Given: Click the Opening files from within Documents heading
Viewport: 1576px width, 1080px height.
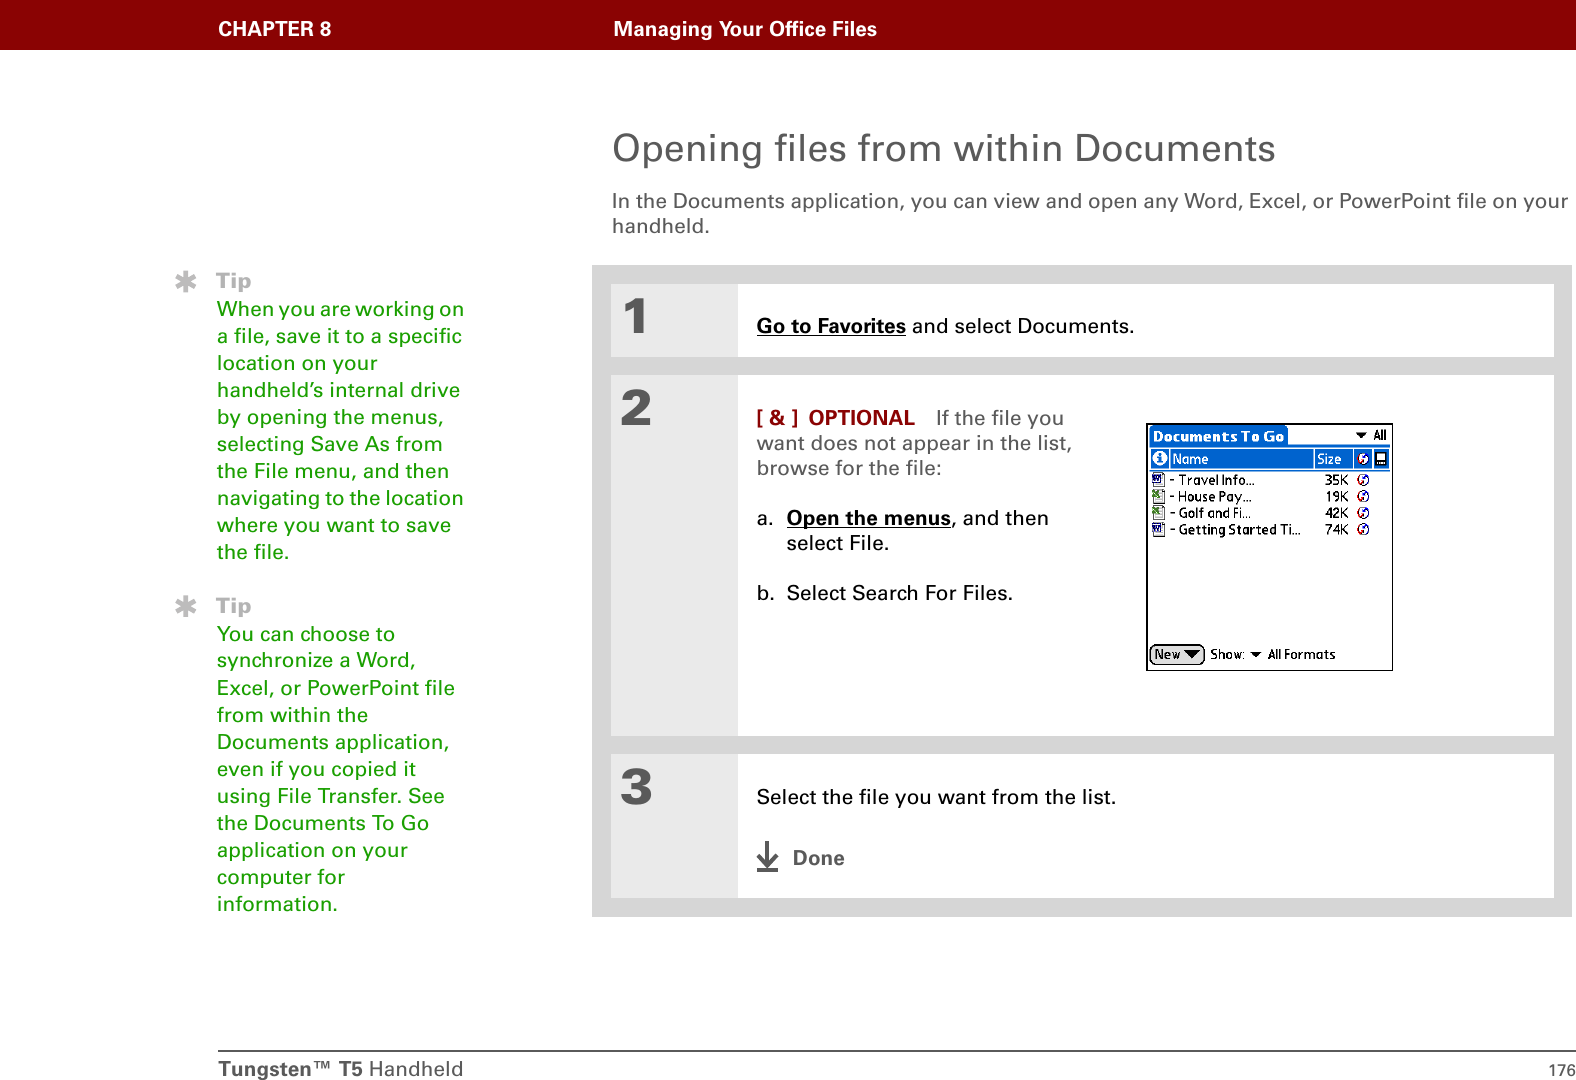Looking at the screenshot, I should [x=944, y=148].
